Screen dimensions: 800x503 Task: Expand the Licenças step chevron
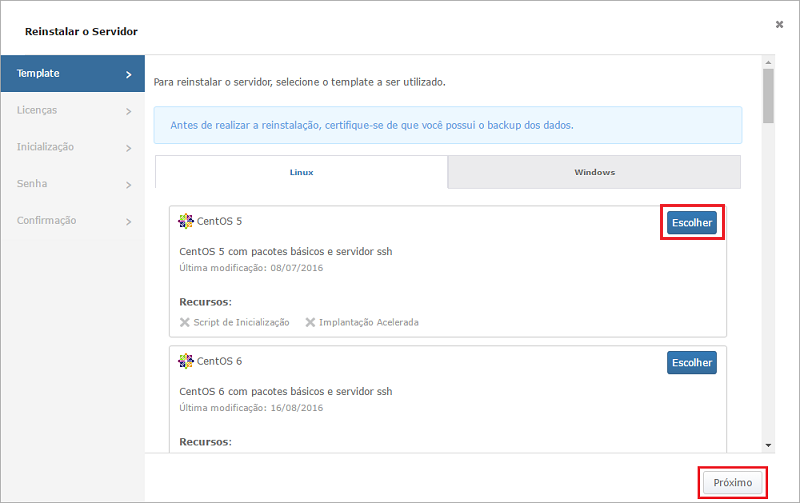pos(129,111)
